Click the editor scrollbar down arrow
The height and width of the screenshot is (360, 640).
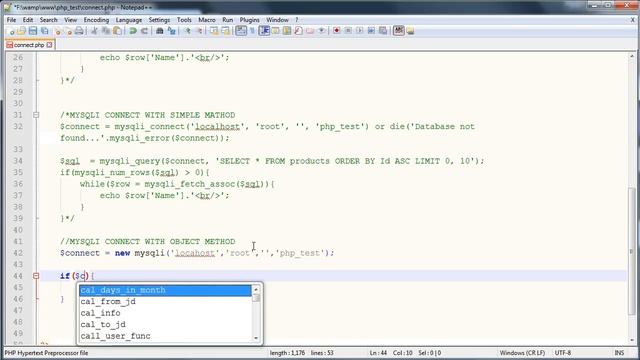632,340
